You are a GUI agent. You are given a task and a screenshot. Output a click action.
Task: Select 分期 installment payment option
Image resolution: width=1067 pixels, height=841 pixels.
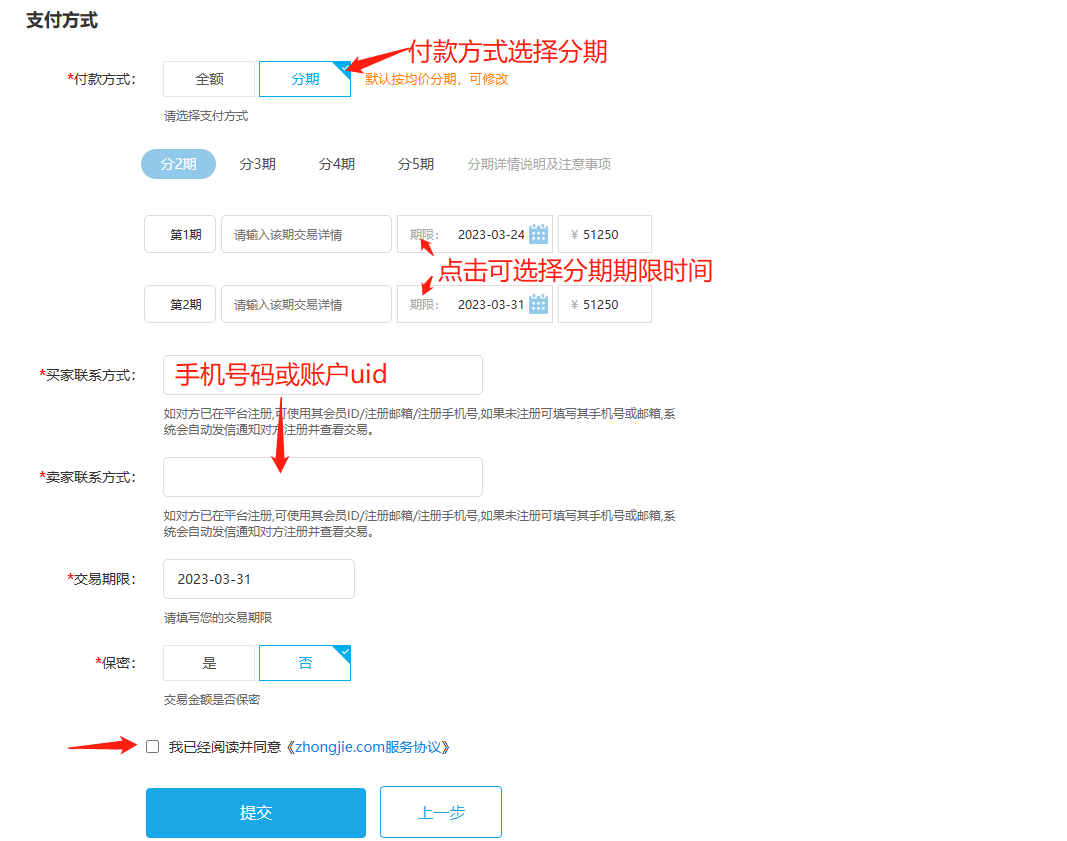click(305, 79)
